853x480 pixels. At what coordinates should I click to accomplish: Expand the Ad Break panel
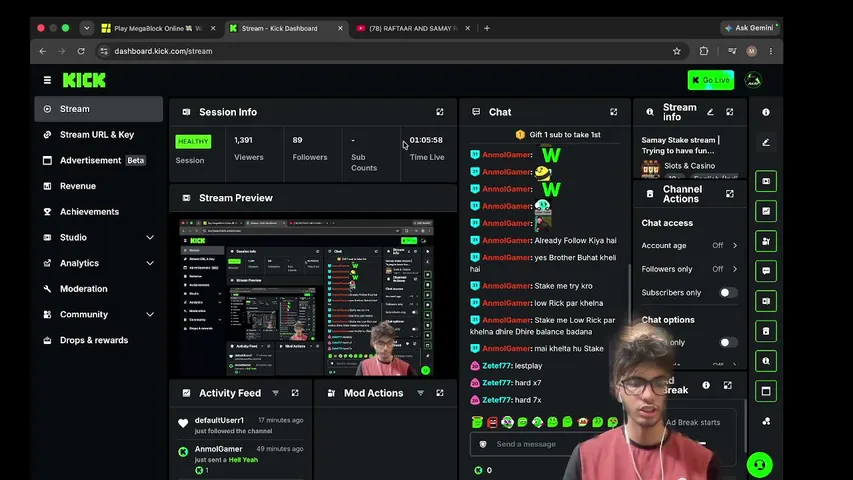[x=727, y=385]
